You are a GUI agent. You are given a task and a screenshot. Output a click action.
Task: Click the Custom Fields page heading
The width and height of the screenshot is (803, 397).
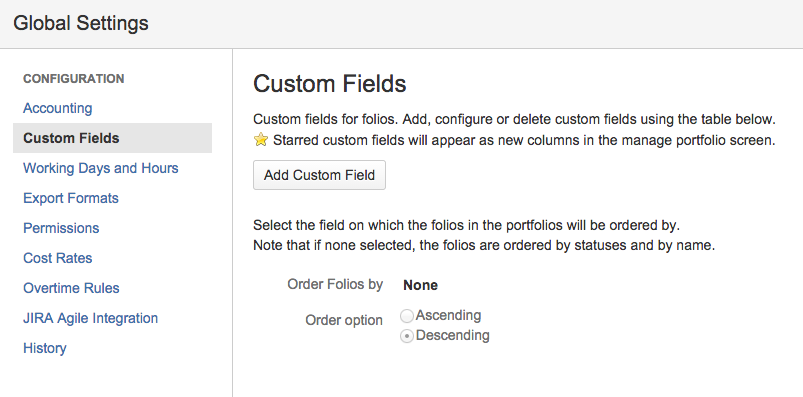tap(329, 83)
